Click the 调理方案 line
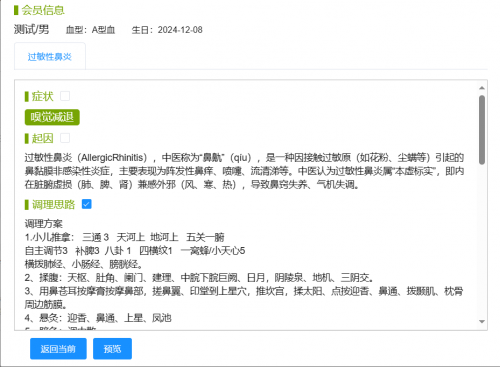500x367 pixels. pos(44,224)
